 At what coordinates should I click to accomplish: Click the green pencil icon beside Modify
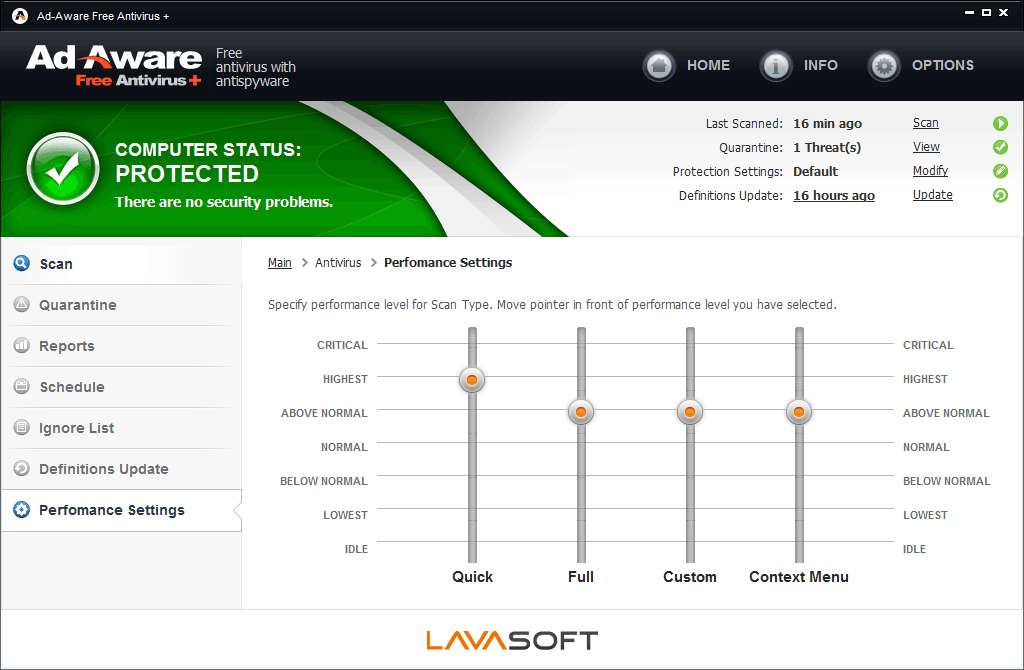point(1000,171)
